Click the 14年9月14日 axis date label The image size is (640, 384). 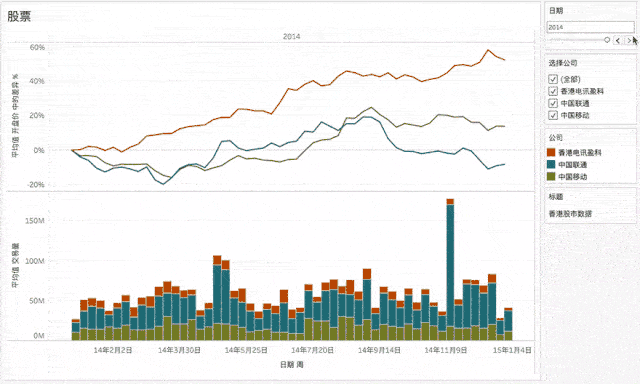(x=379, y=350)
